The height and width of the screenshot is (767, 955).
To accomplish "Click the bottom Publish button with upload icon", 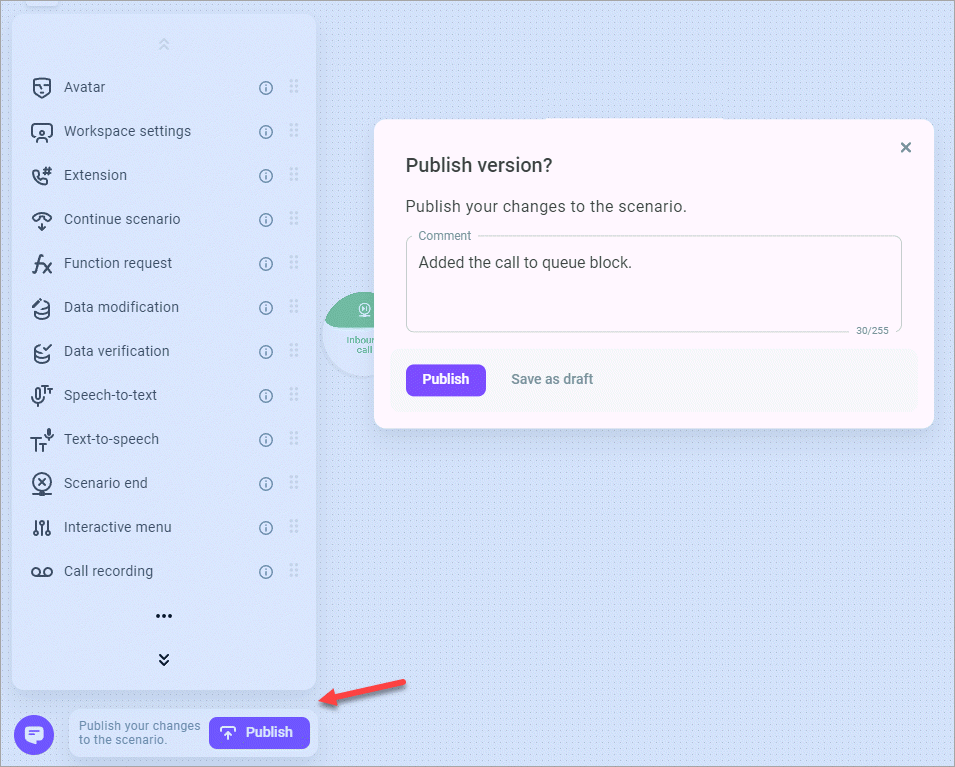I will click(259, 733).
